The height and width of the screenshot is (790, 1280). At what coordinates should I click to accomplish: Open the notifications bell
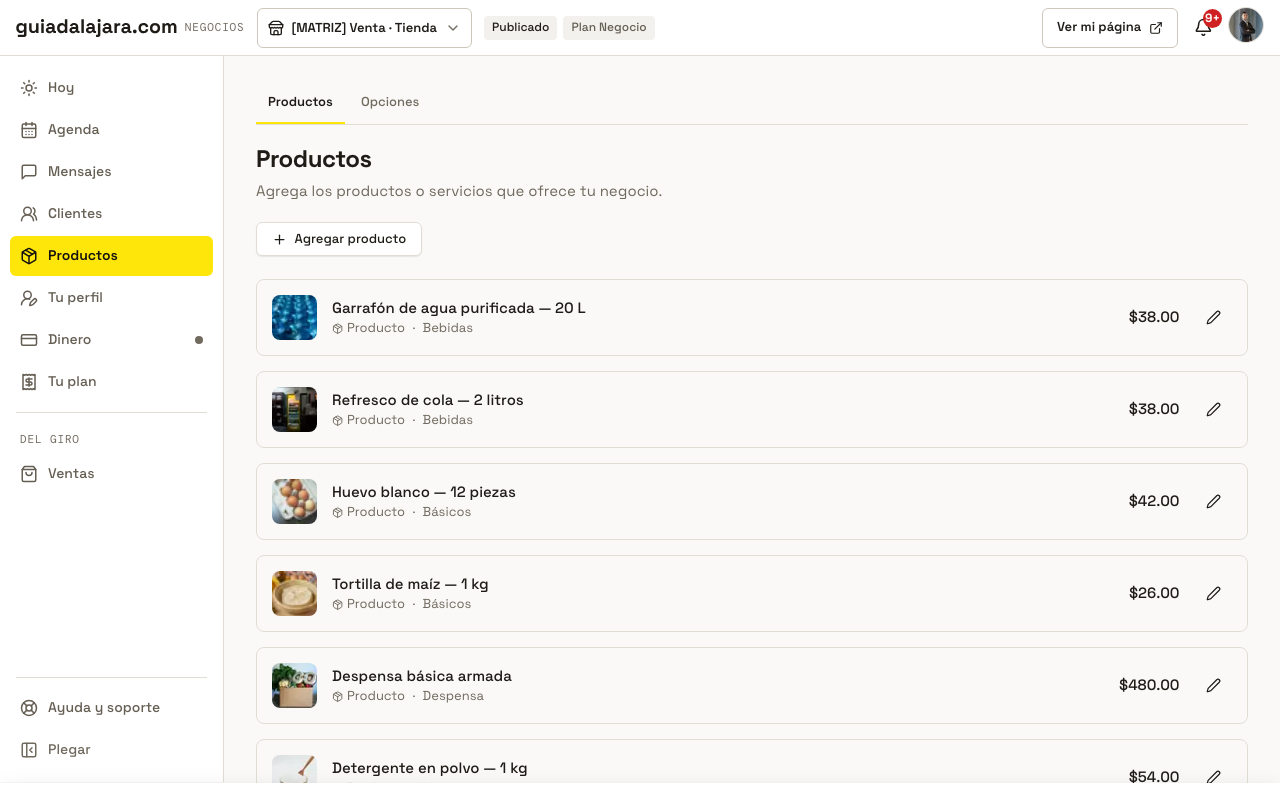coord(1204,28)
